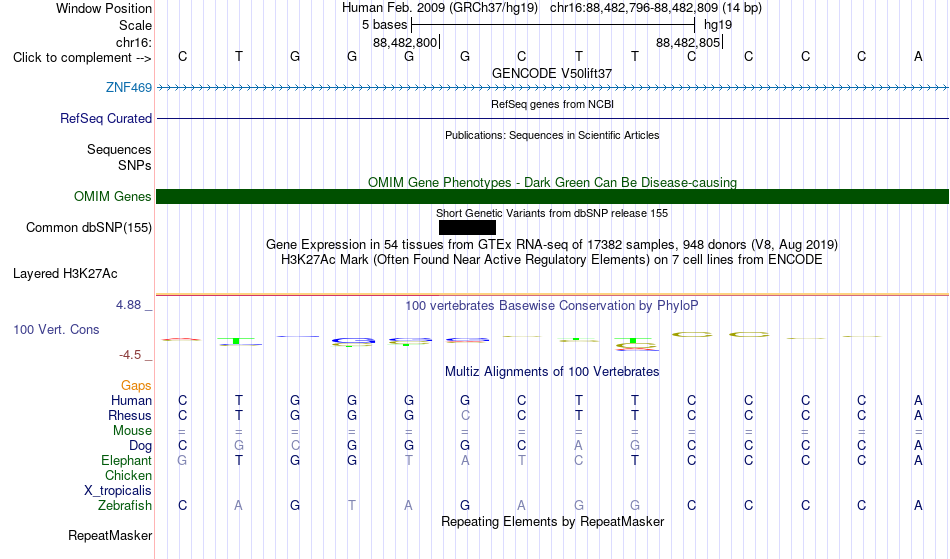
Task: Click the Scale label
Action: 135,25
